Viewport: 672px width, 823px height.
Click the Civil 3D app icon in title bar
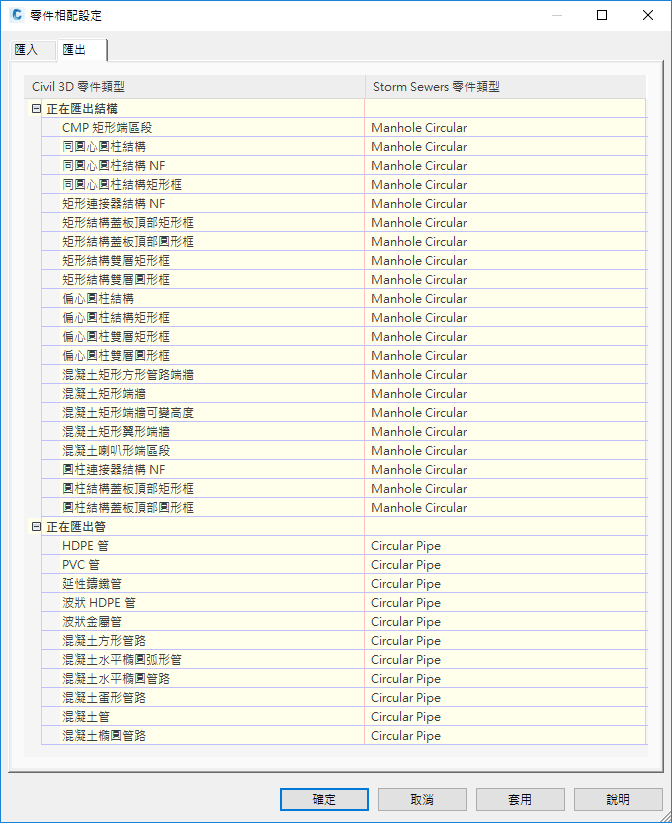17,15
